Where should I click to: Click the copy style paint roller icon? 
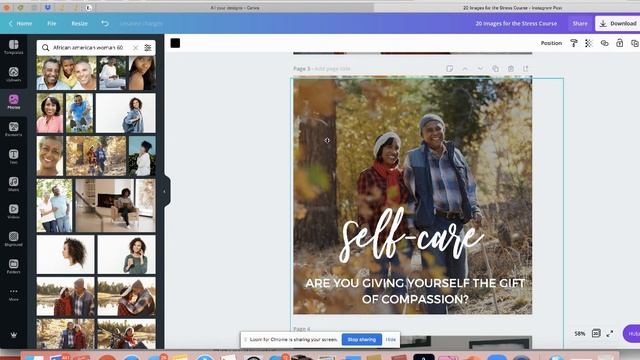(574, 43)
